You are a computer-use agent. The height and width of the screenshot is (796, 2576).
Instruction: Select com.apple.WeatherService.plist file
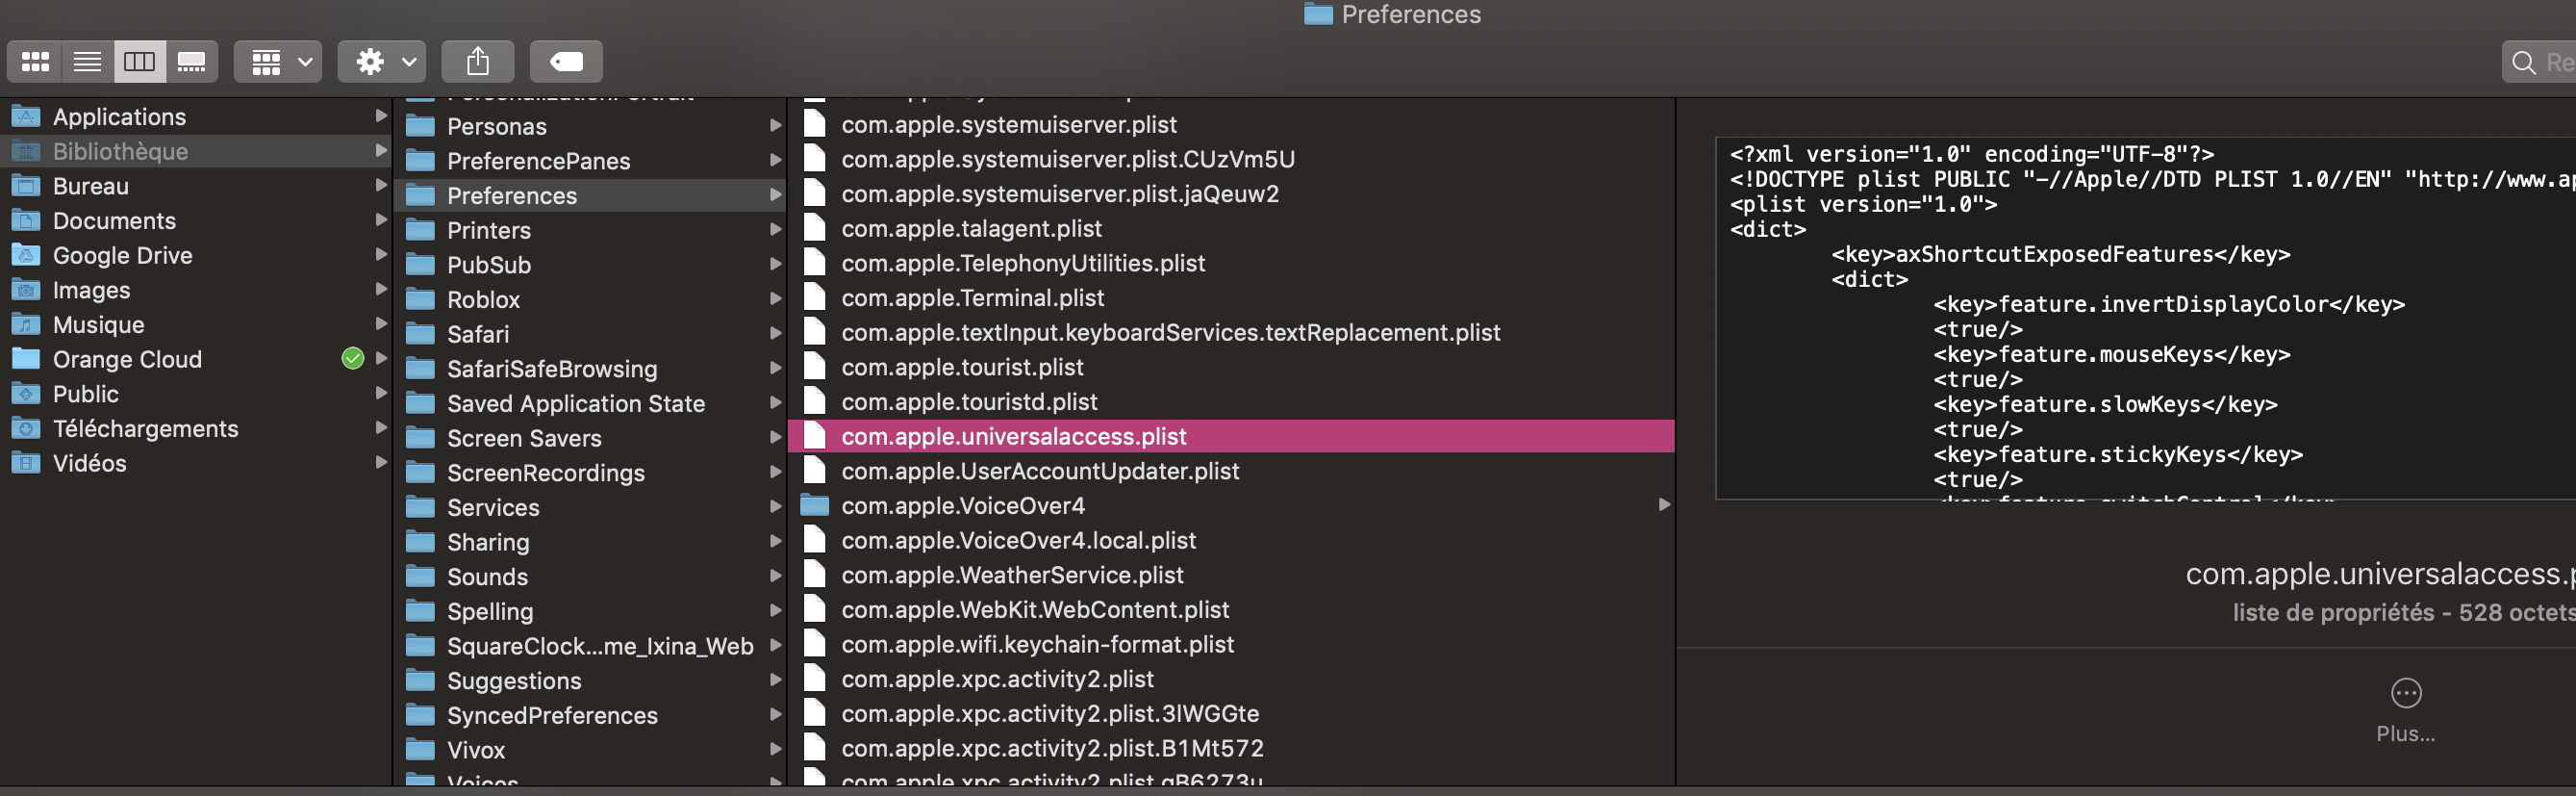(x=1012, y=575)
